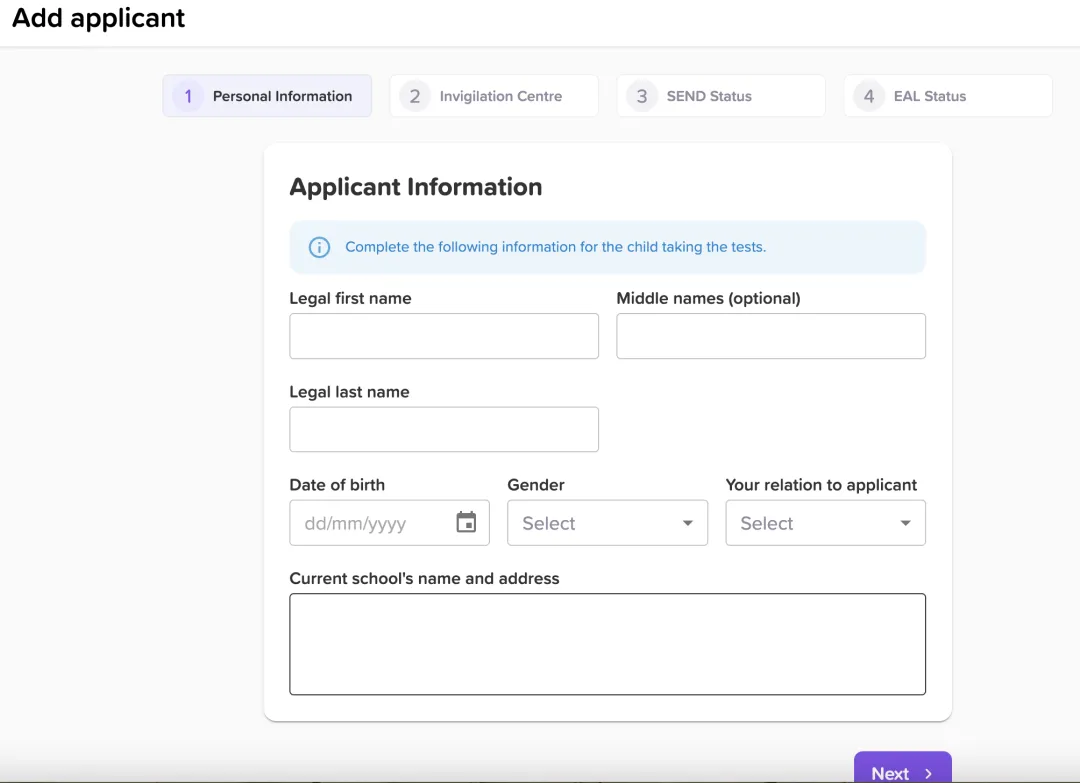Viewport: 1080px width, 783px height.
Task: Click the number 2 circle for Invigilation Centre
Action: [415, 96]
